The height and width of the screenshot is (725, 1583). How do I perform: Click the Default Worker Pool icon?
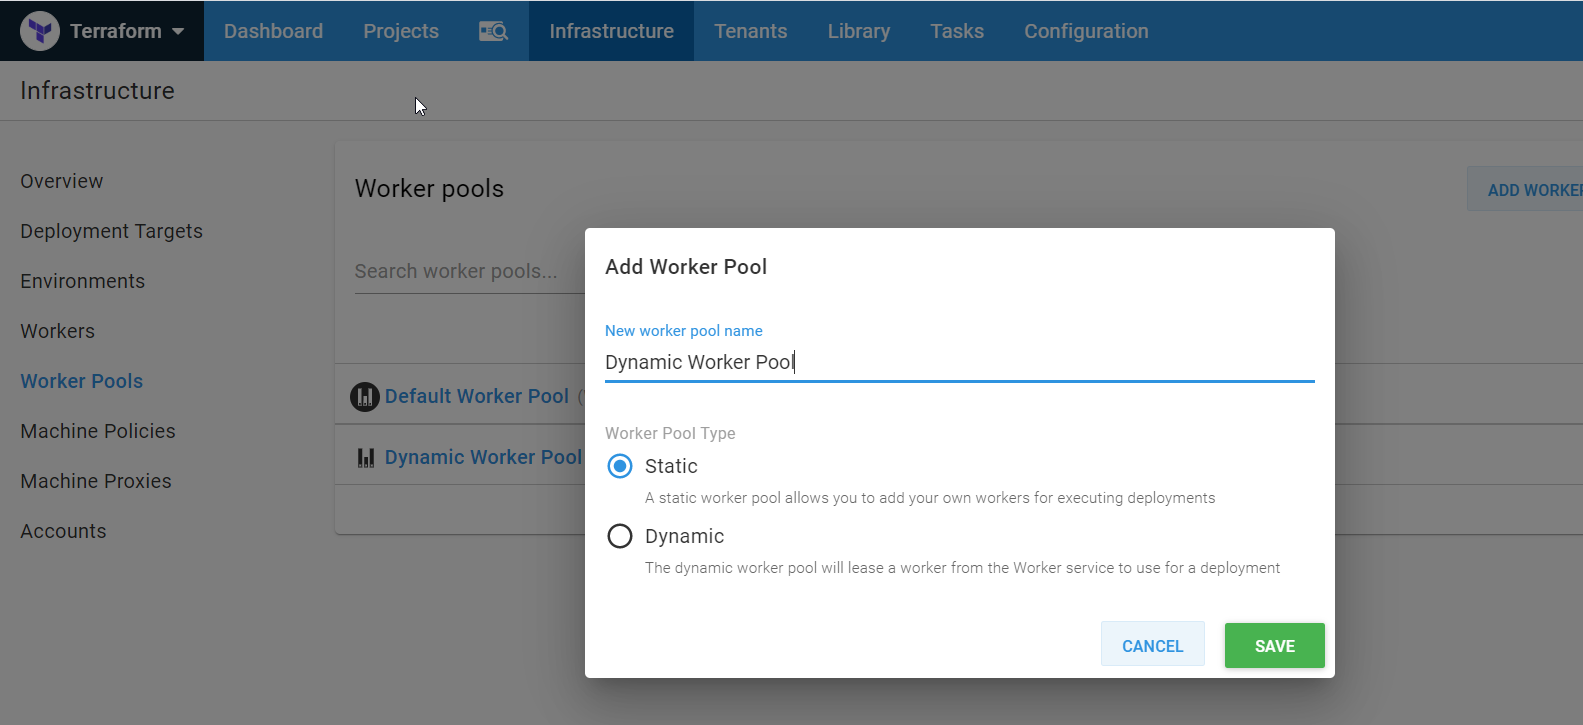pos(365,397)
